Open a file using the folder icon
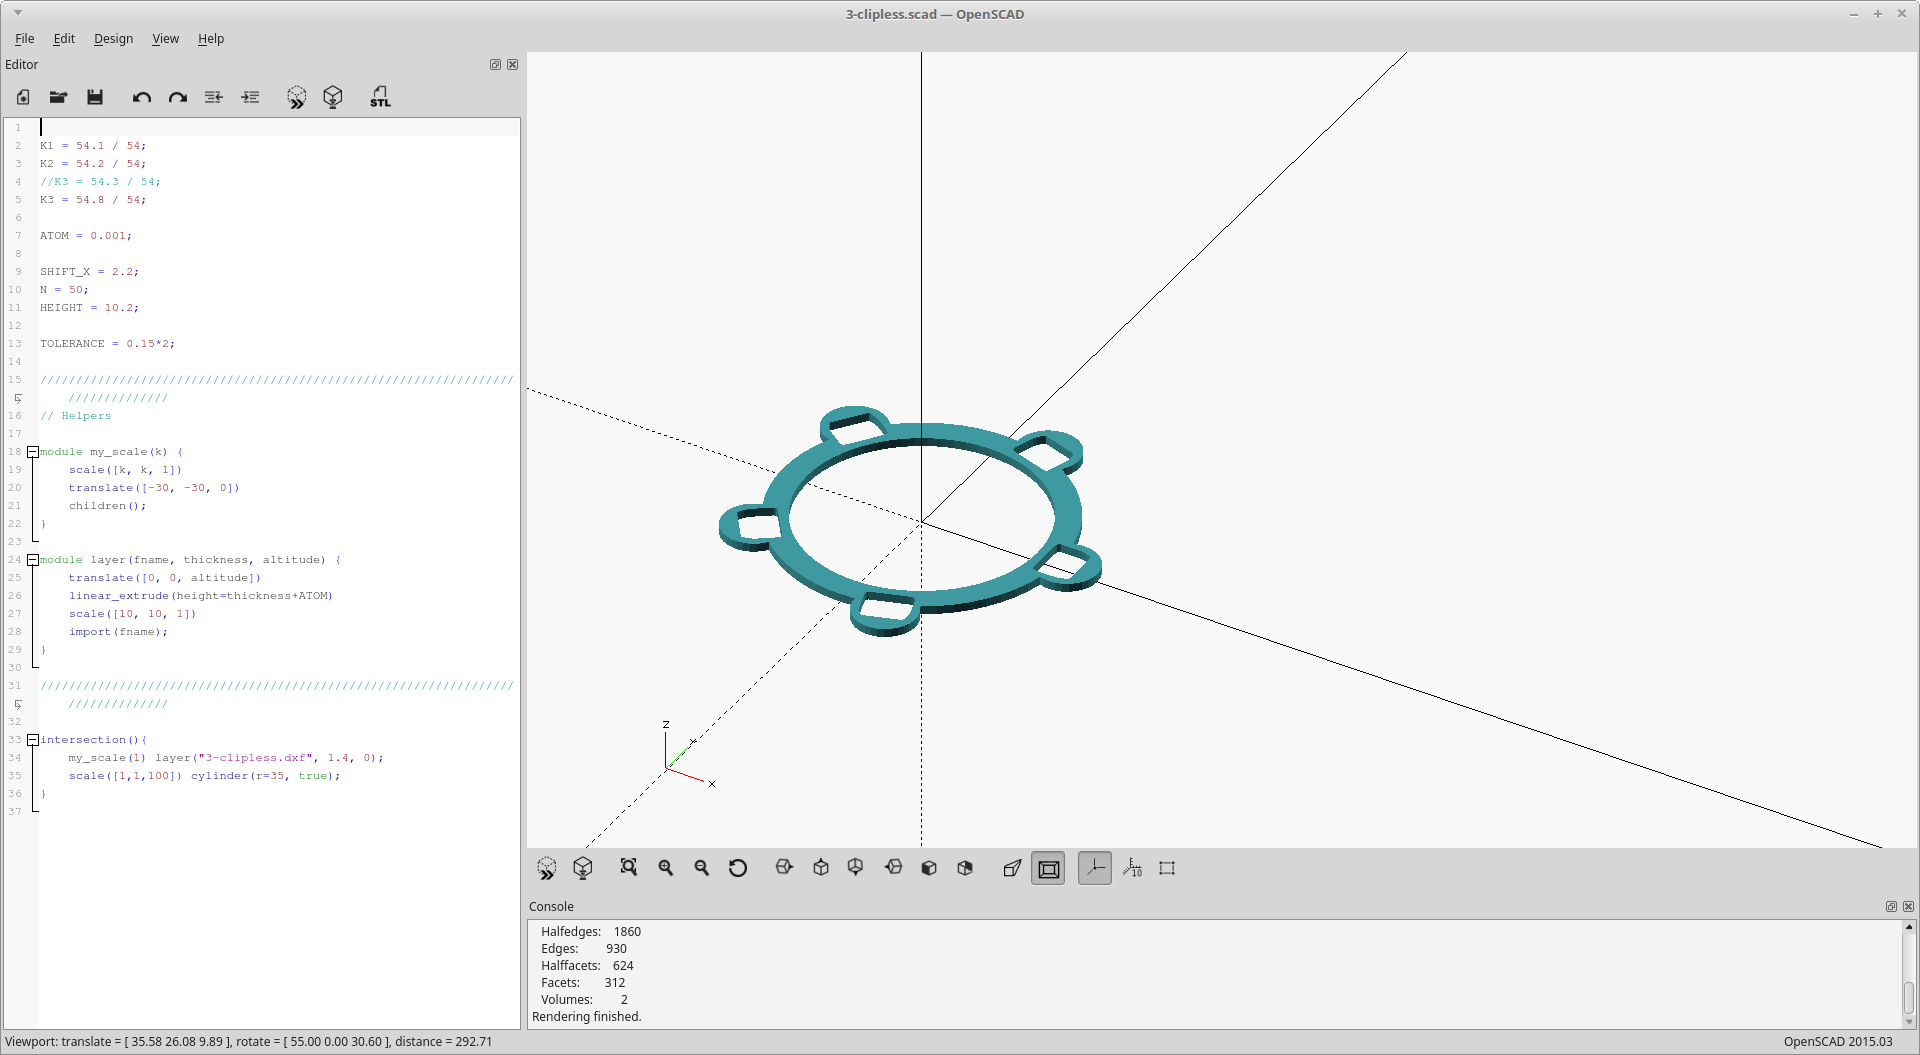The image size is (1920, 1055). [59, 97]
